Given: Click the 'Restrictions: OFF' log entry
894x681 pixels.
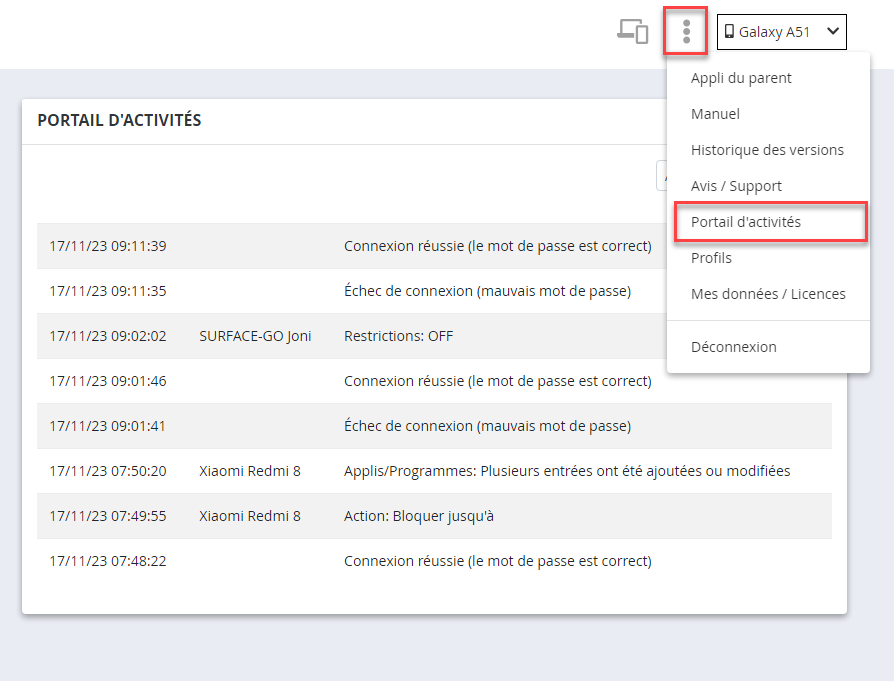Looking at the screenshot, I should tap(398, 336).
